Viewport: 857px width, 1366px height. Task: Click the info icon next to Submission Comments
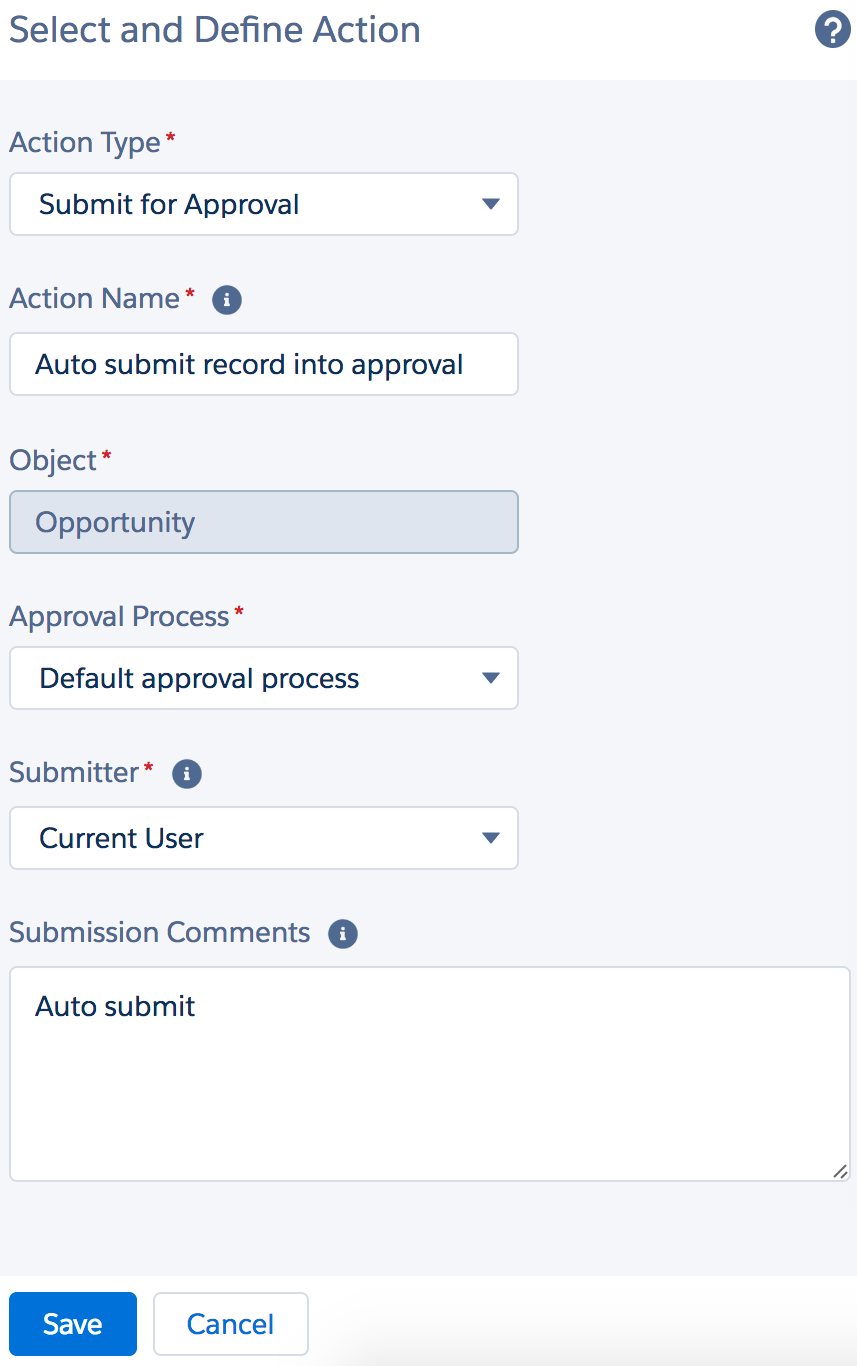point(343,934)
